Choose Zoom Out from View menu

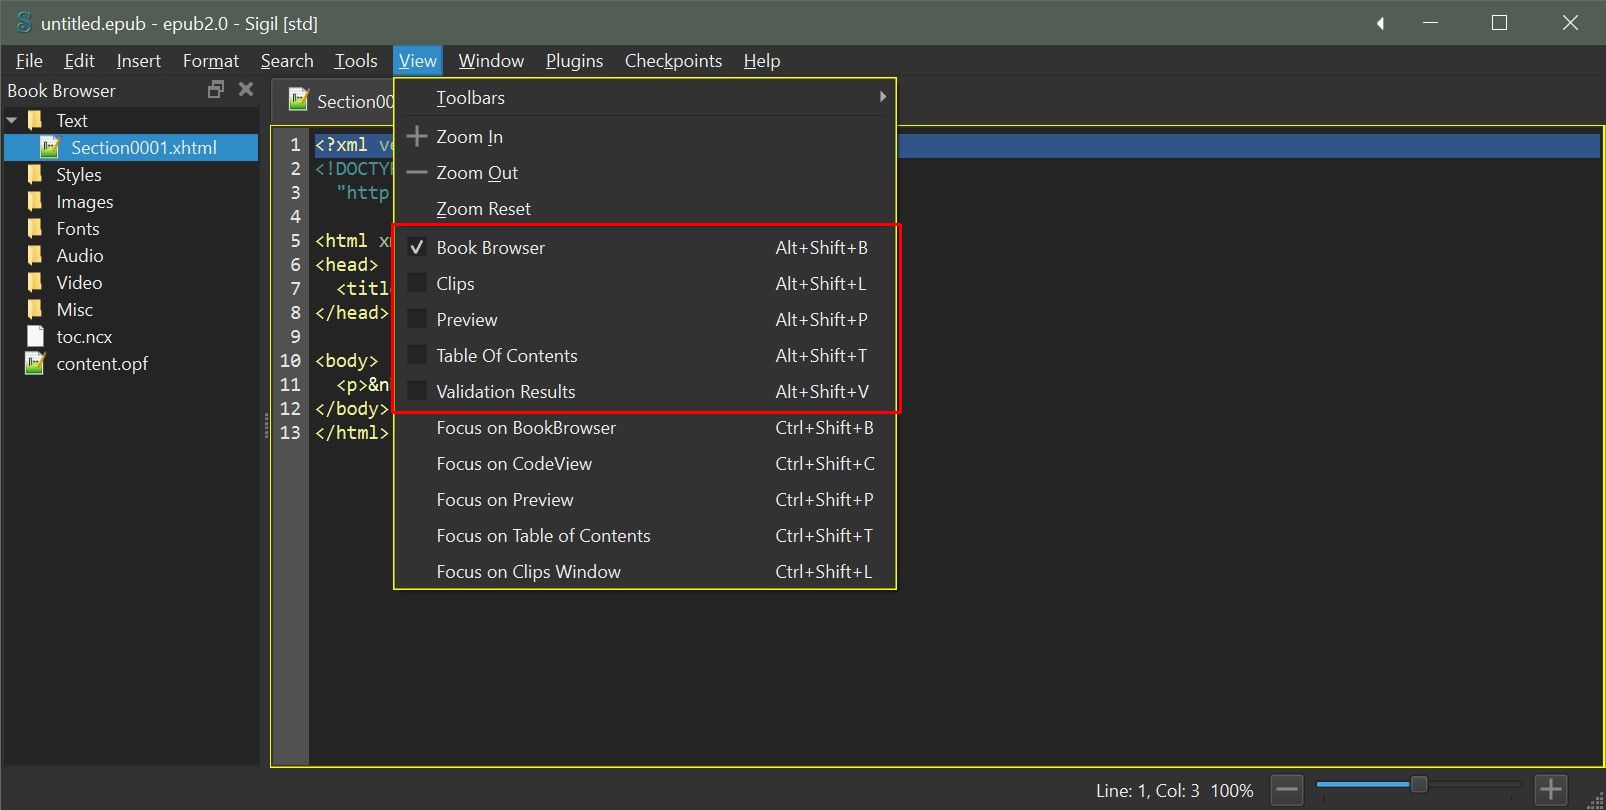645,172
